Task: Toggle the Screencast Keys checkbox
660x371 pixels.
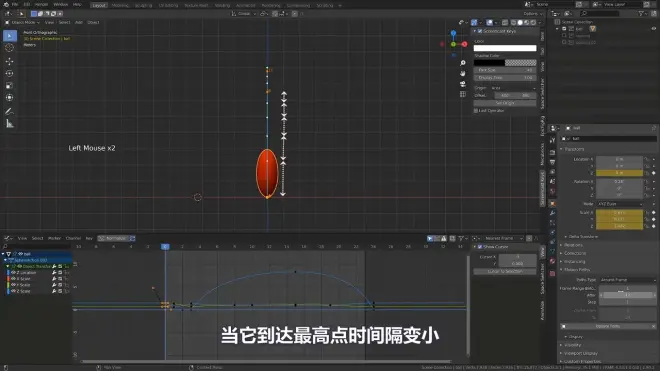Action: pyautogui.click(x=480, y=31)
